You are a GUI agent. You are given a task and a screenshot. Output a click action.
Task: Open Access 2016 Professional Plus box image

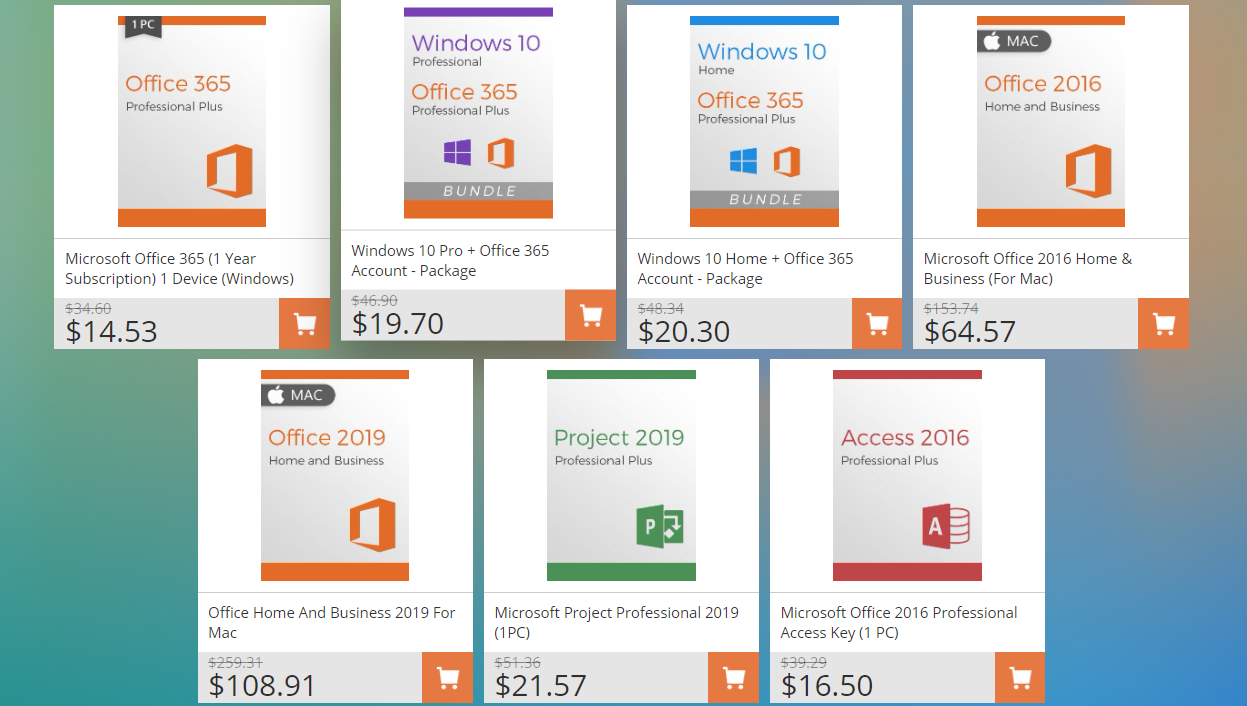click(907, 475)
